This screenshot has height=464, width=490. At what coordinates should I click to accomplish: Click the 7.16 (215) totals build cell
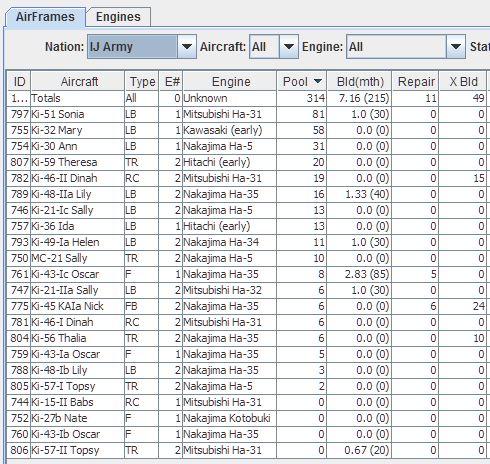click(359, 98)
